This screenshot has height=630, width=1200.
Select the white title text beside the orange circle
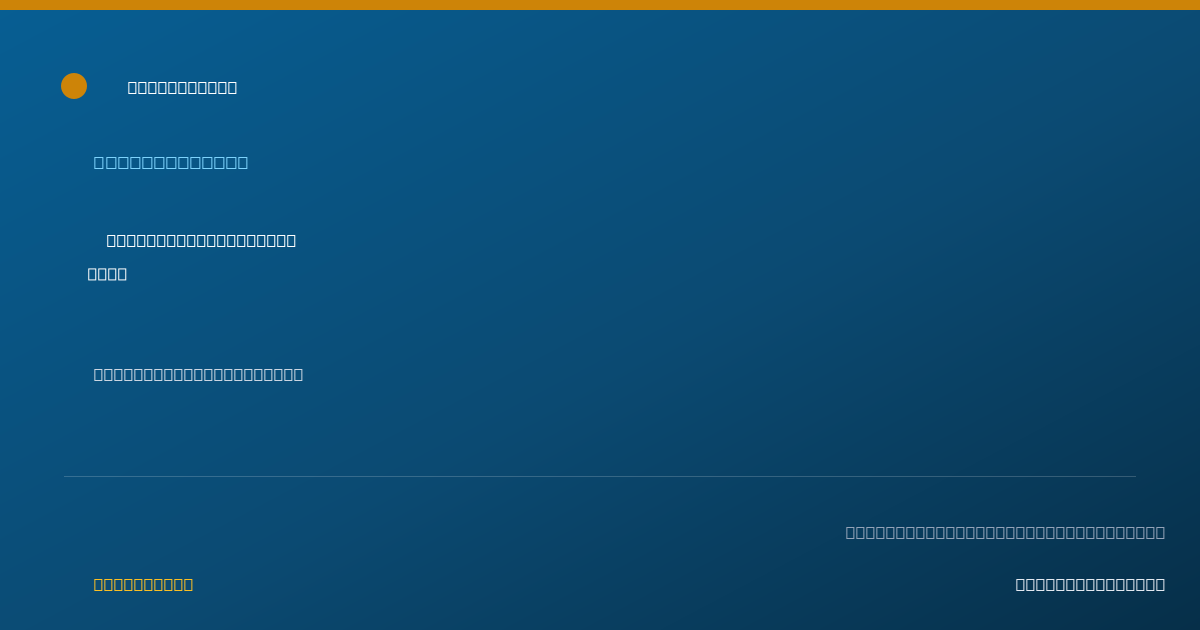pyautogui.click(x=182, y=87)
